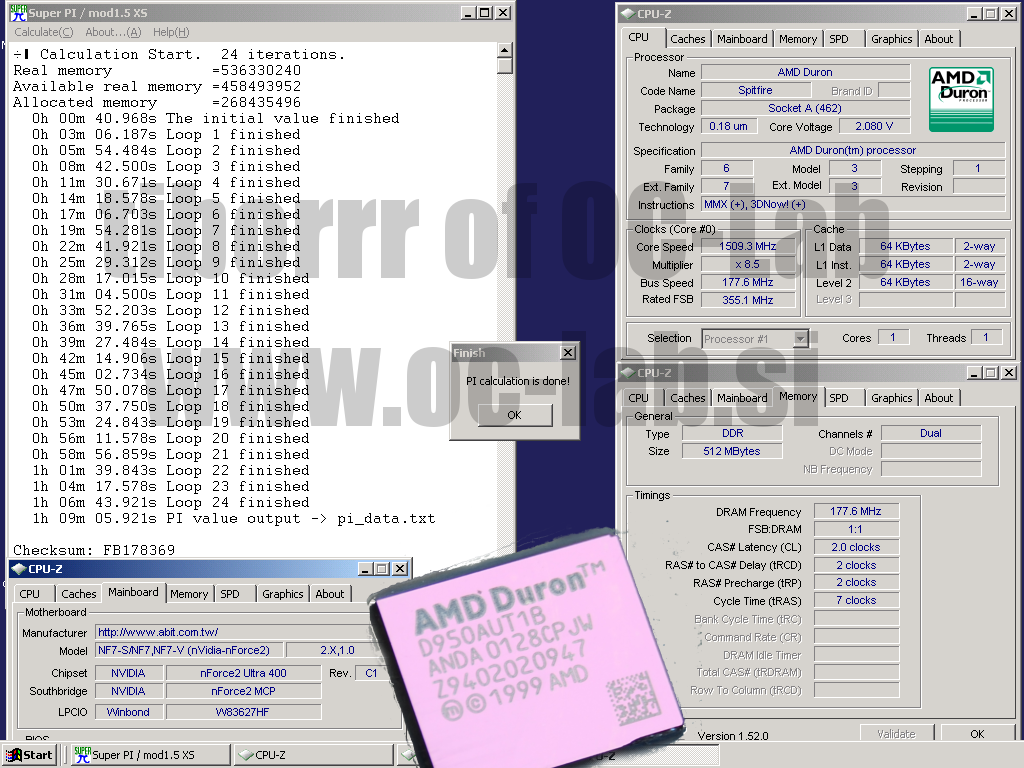Select the CPU tab in the CPU-Z Memory window
This screenshot has height=768, width=1024.
point(639,398)
